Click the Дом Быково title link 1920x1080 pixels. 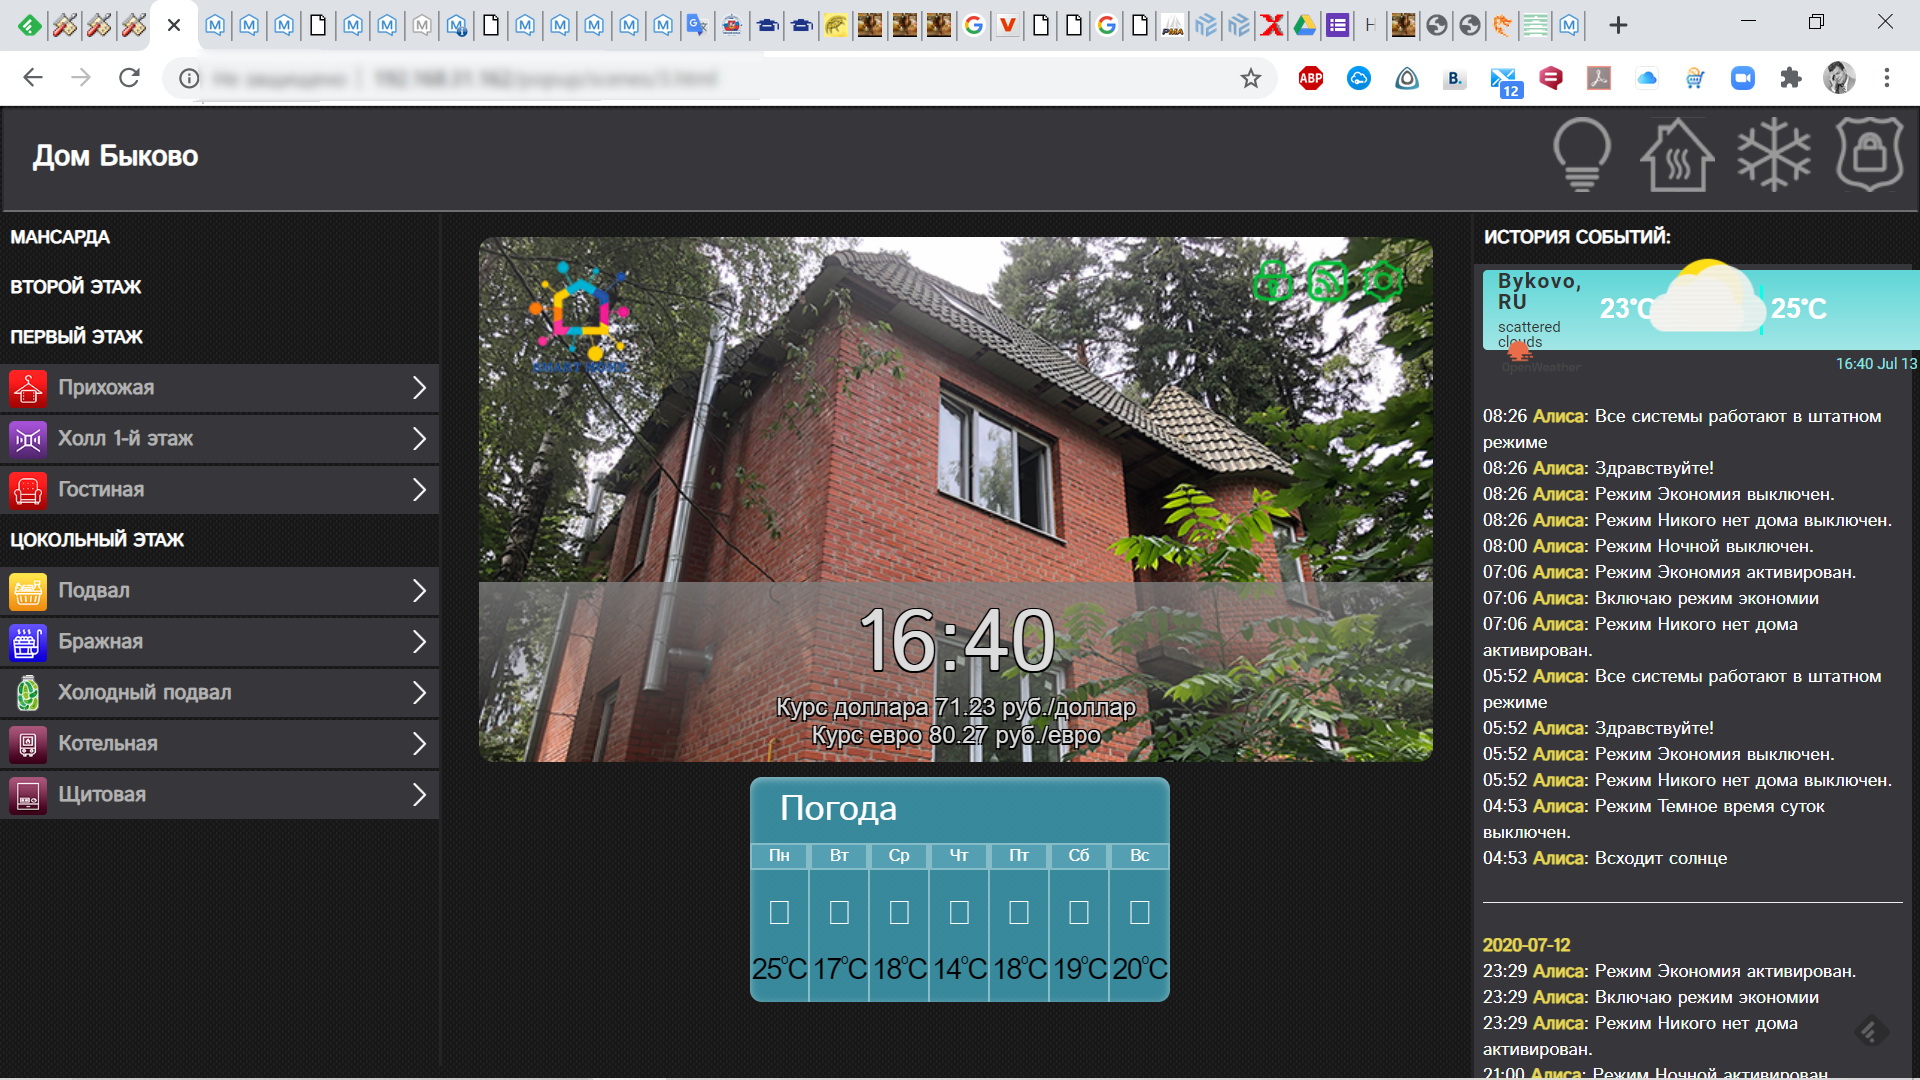coord(115,156)
